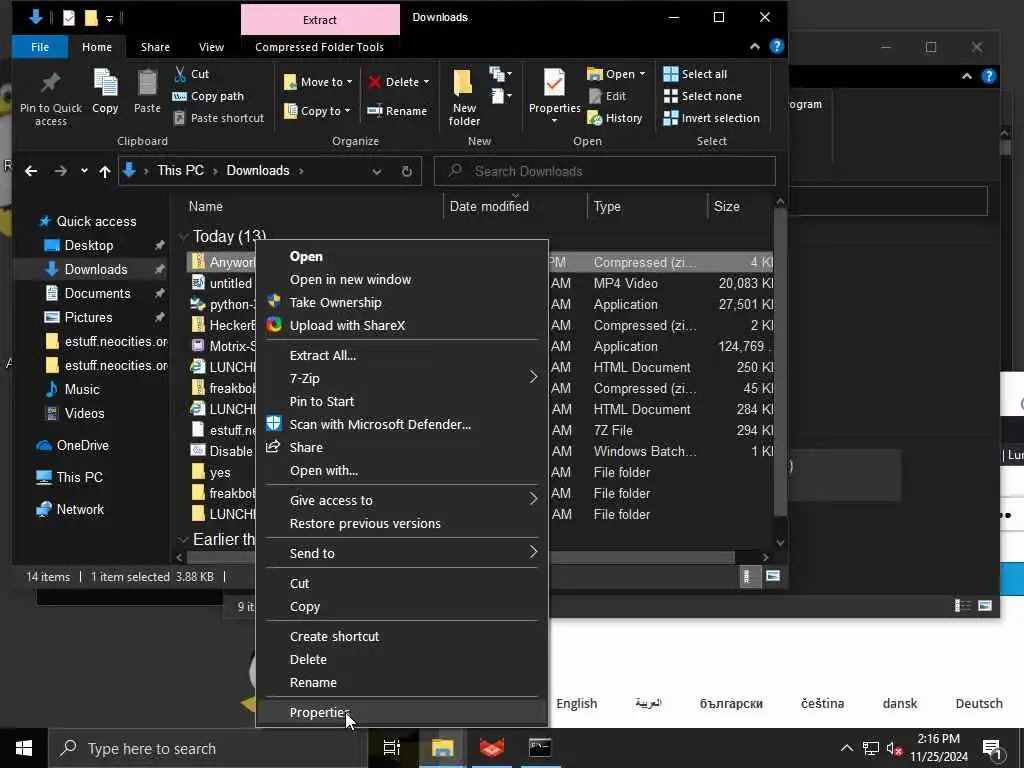
Task: Click the ribbon Rename icon
Action: tap(374, 110)
